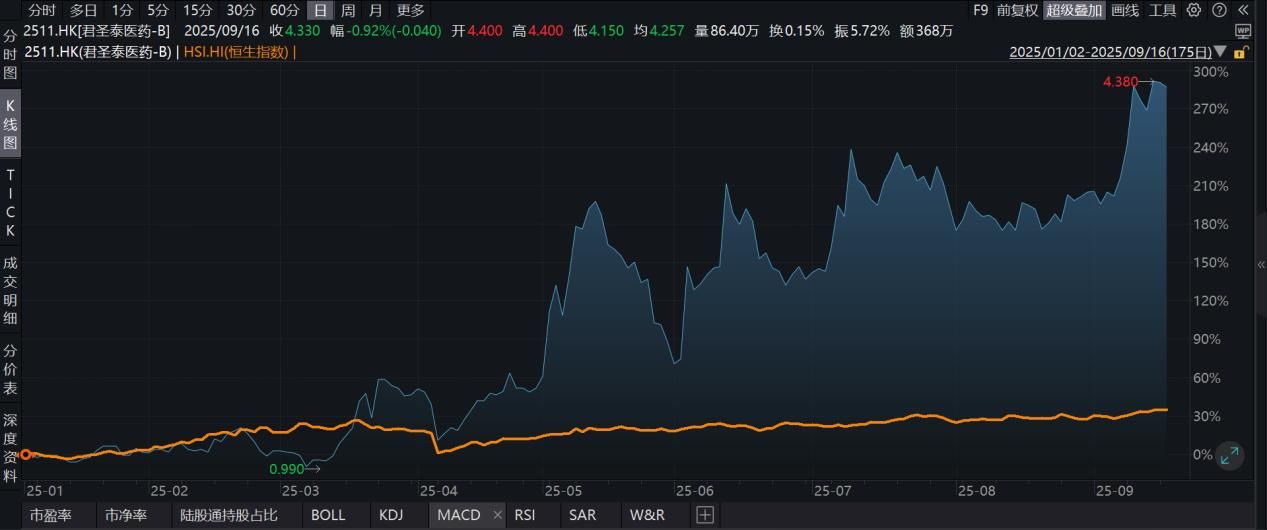
Task: Toggle the date range lock icon
Action: [x=1241, y=52]
